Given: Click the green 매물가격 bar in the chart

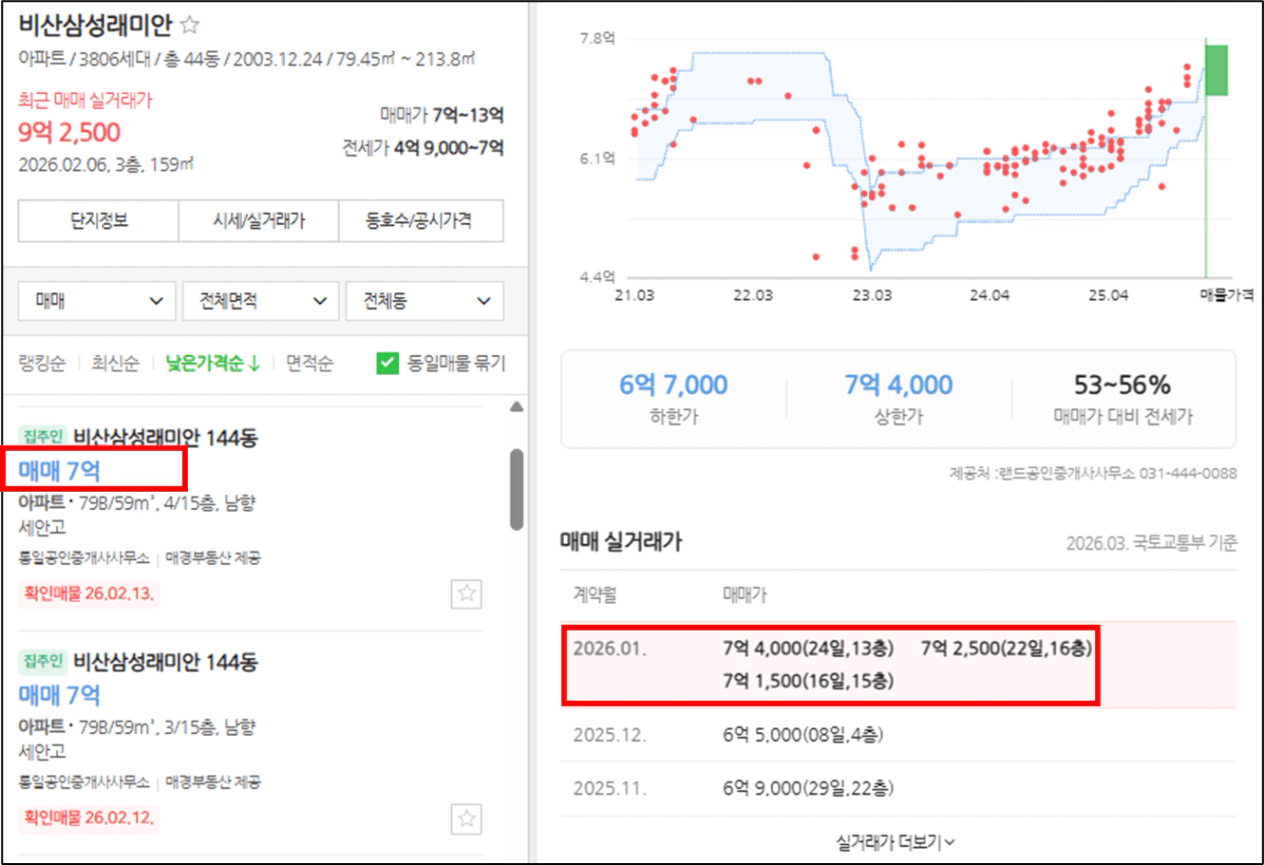Looking at the screenshot, I should (x=1216, y=70).
